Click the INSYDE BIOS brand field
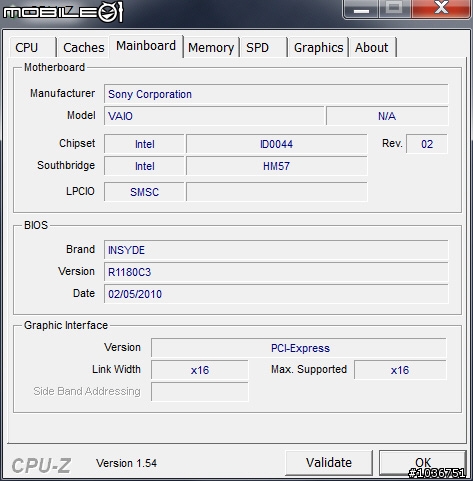Image resolution: width=473 pixels, height=481 pixels. (x=276, y=250)
